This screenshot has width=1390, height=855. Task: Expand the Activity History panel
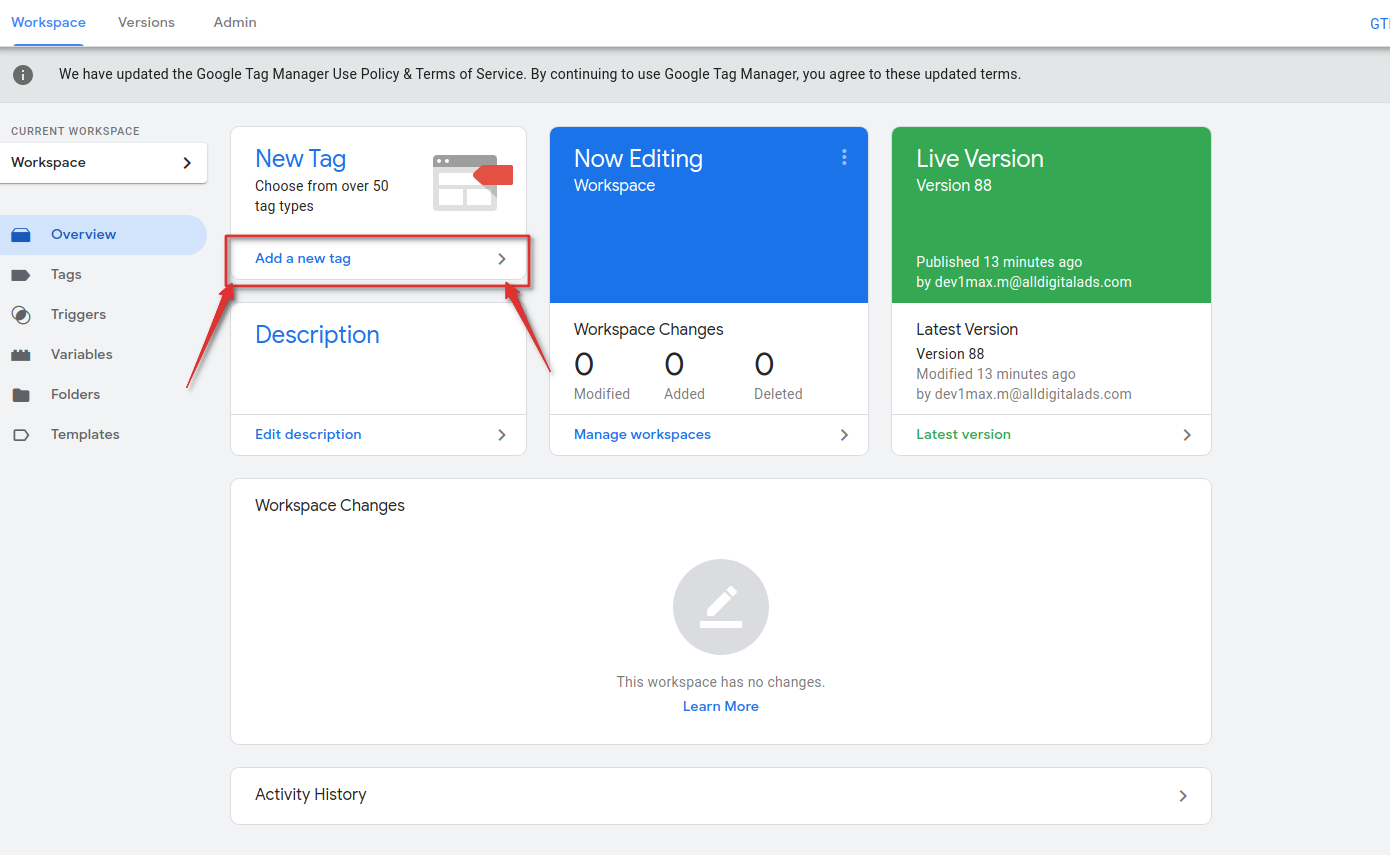coord(721,796)
